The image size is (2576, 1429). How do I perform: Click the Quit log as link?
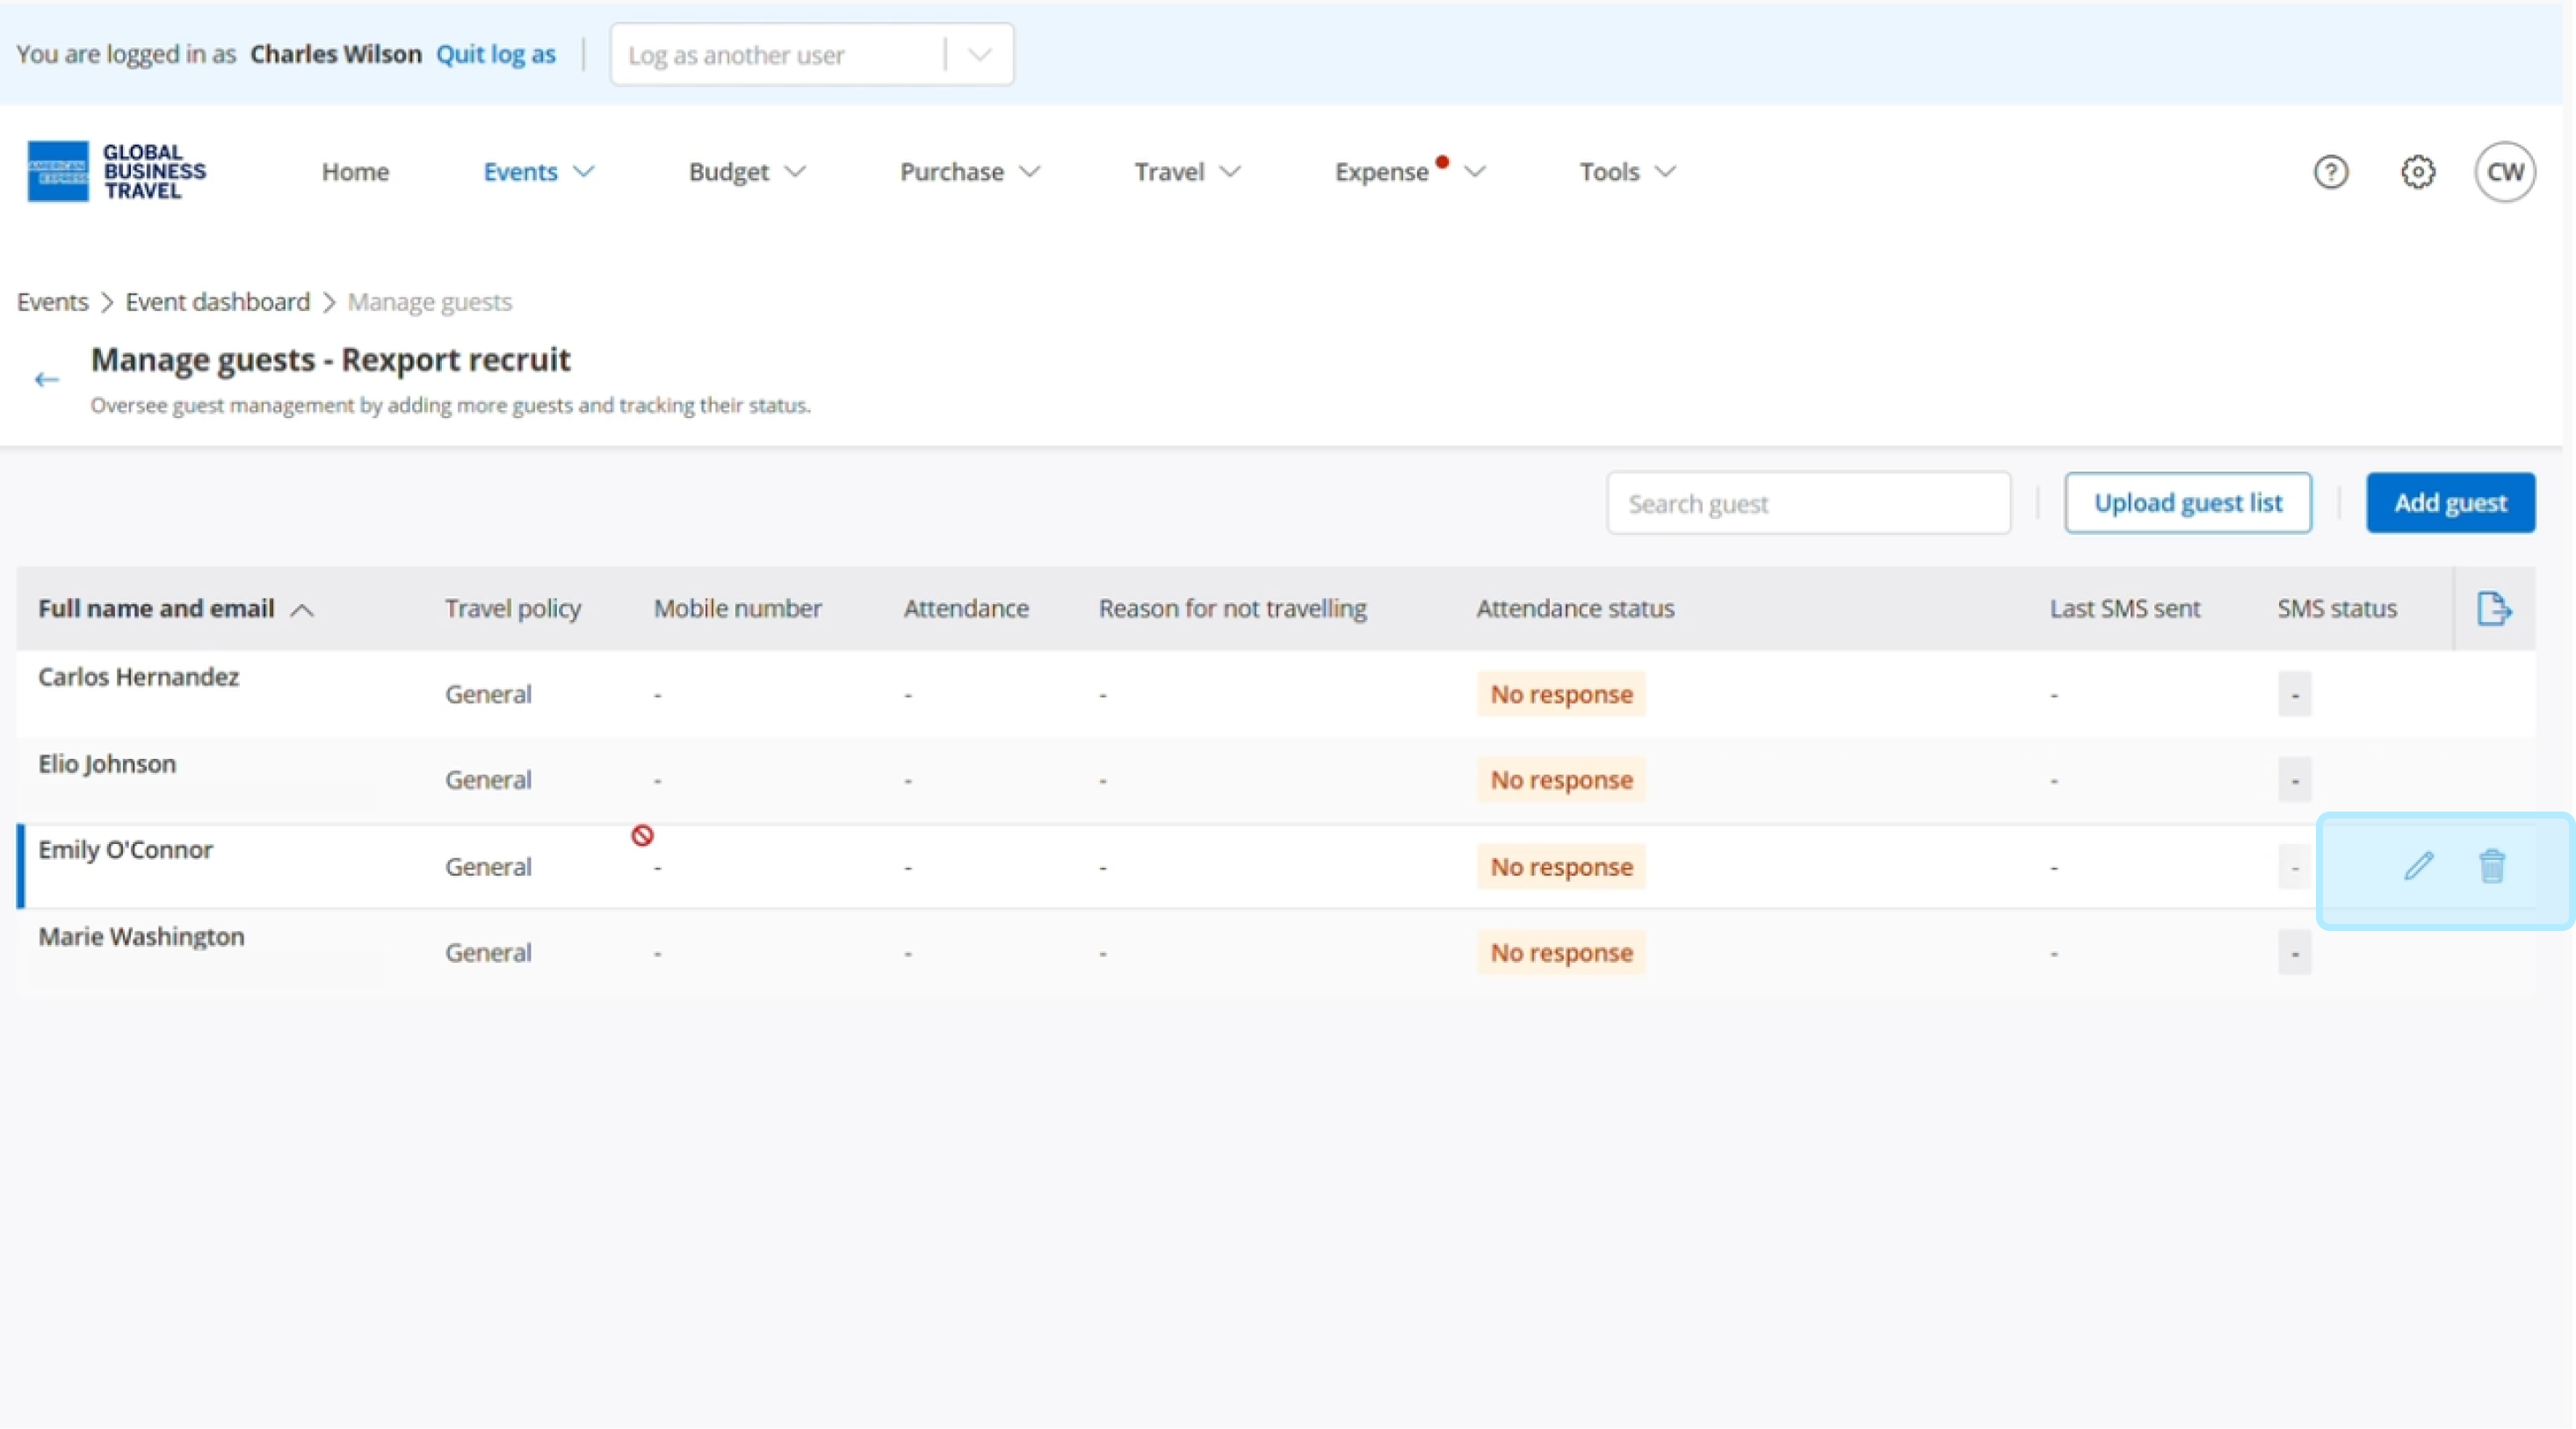coord(495,55)
